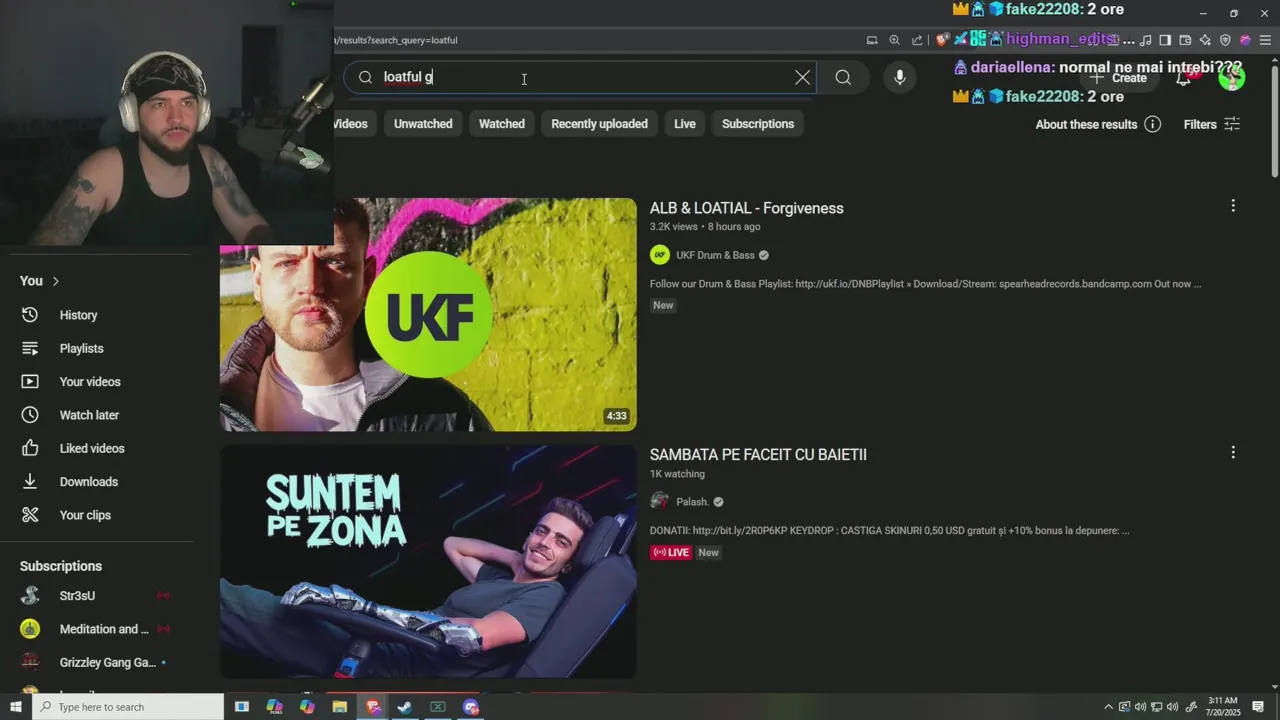Open the UKF Drum & Bass channel name

click(715, 255)
